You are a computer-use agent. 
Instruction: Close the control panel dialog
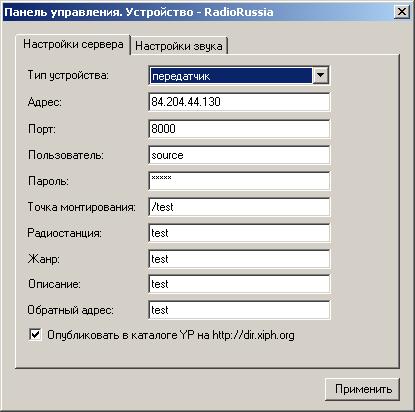coord(402,12)
